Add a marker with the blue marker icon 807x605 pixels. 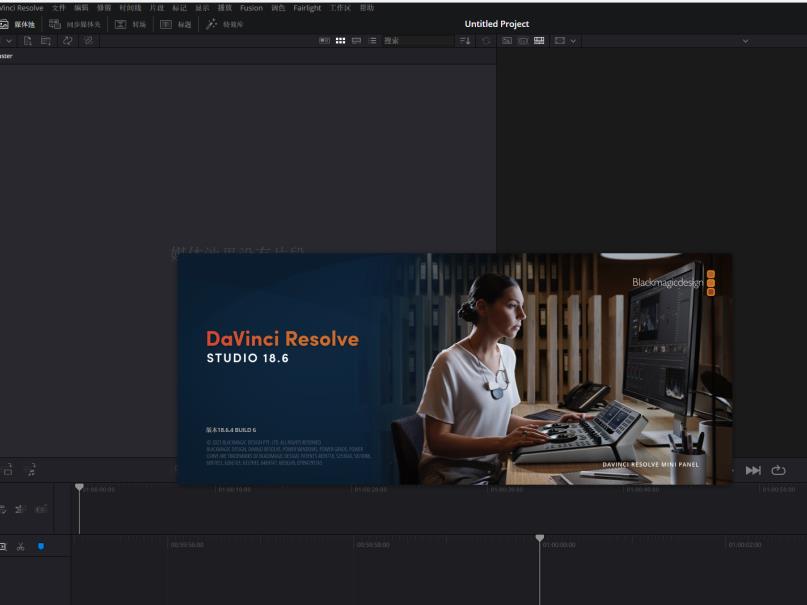41,546
